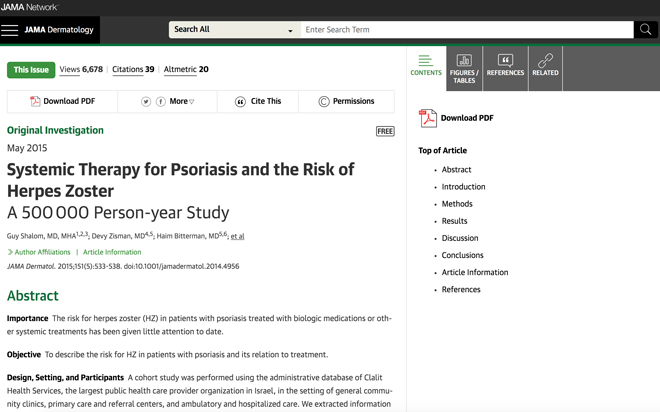Click the Cite This quotation-mark icon

(x=240, y=101)
